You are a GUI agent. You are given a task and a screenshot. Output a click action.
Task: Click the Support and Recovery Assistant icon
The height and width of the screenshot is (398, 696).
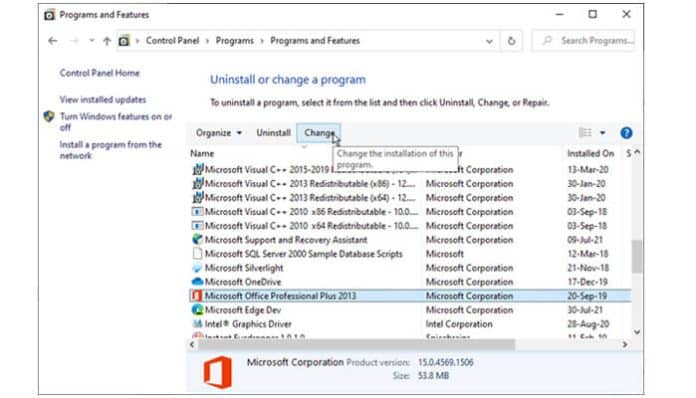point(198,240)
